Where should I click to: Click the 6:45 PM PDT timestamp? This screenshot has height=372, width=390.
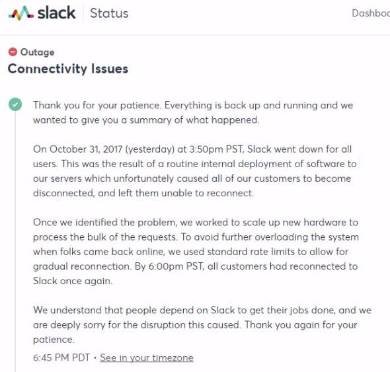(61, 358)
